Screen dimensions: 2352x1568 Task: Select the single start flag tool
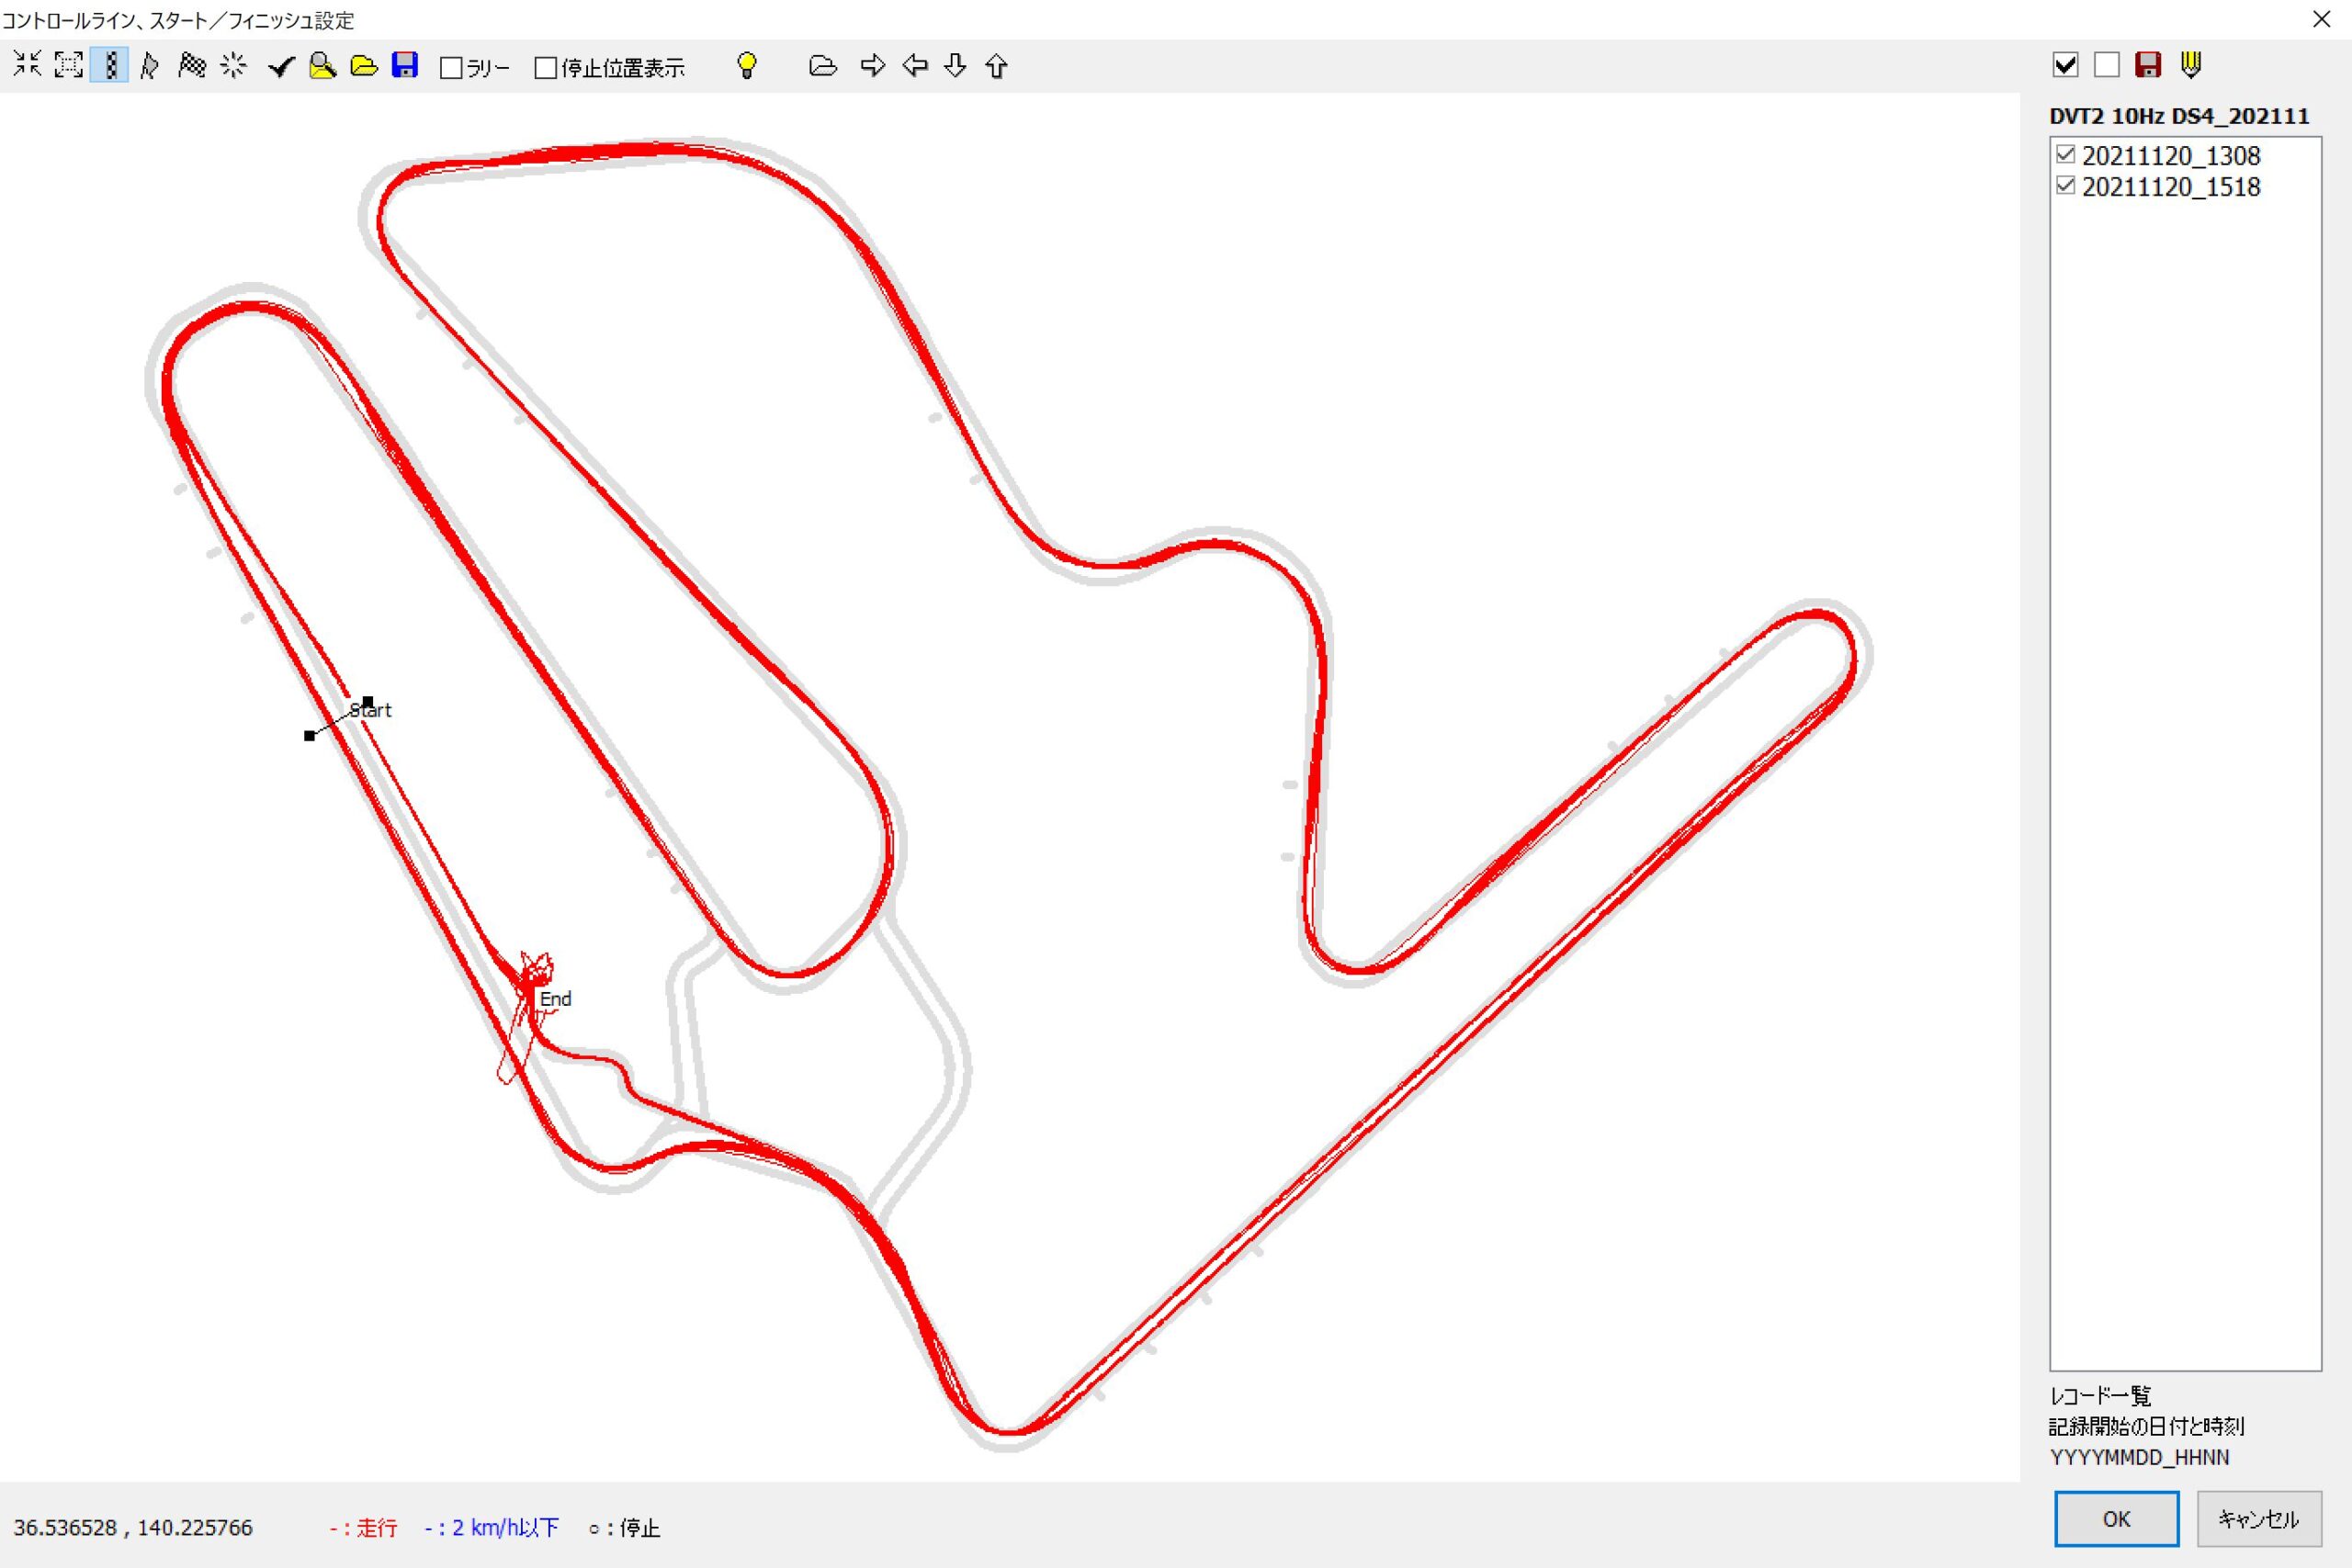pos(150,66)
